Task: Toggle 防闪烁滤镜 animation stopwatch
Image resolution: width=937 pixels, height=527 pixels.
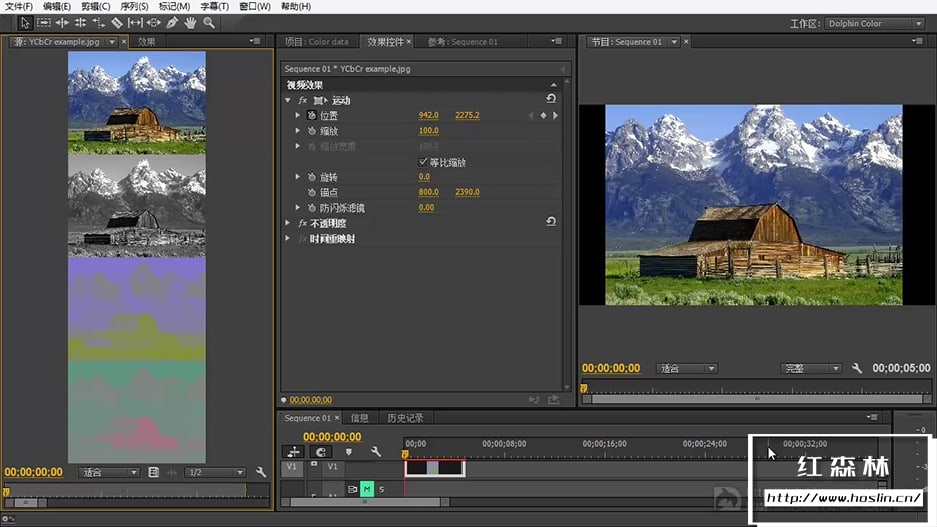Action: click(311, 208)
